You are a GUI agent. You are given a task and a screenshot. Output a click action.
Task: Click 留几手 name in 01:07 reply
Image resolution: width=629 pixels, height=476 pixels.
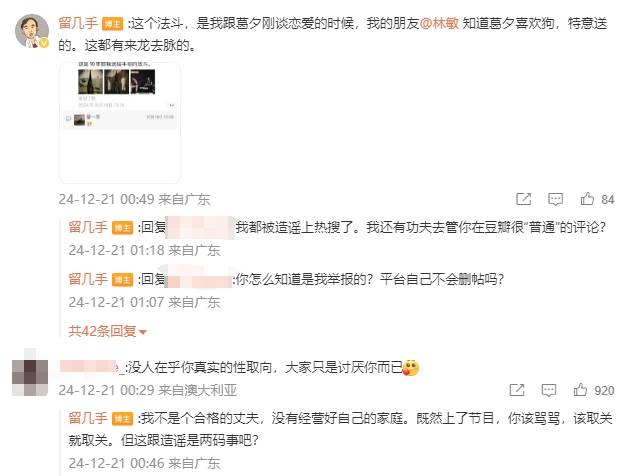point(88,279)
